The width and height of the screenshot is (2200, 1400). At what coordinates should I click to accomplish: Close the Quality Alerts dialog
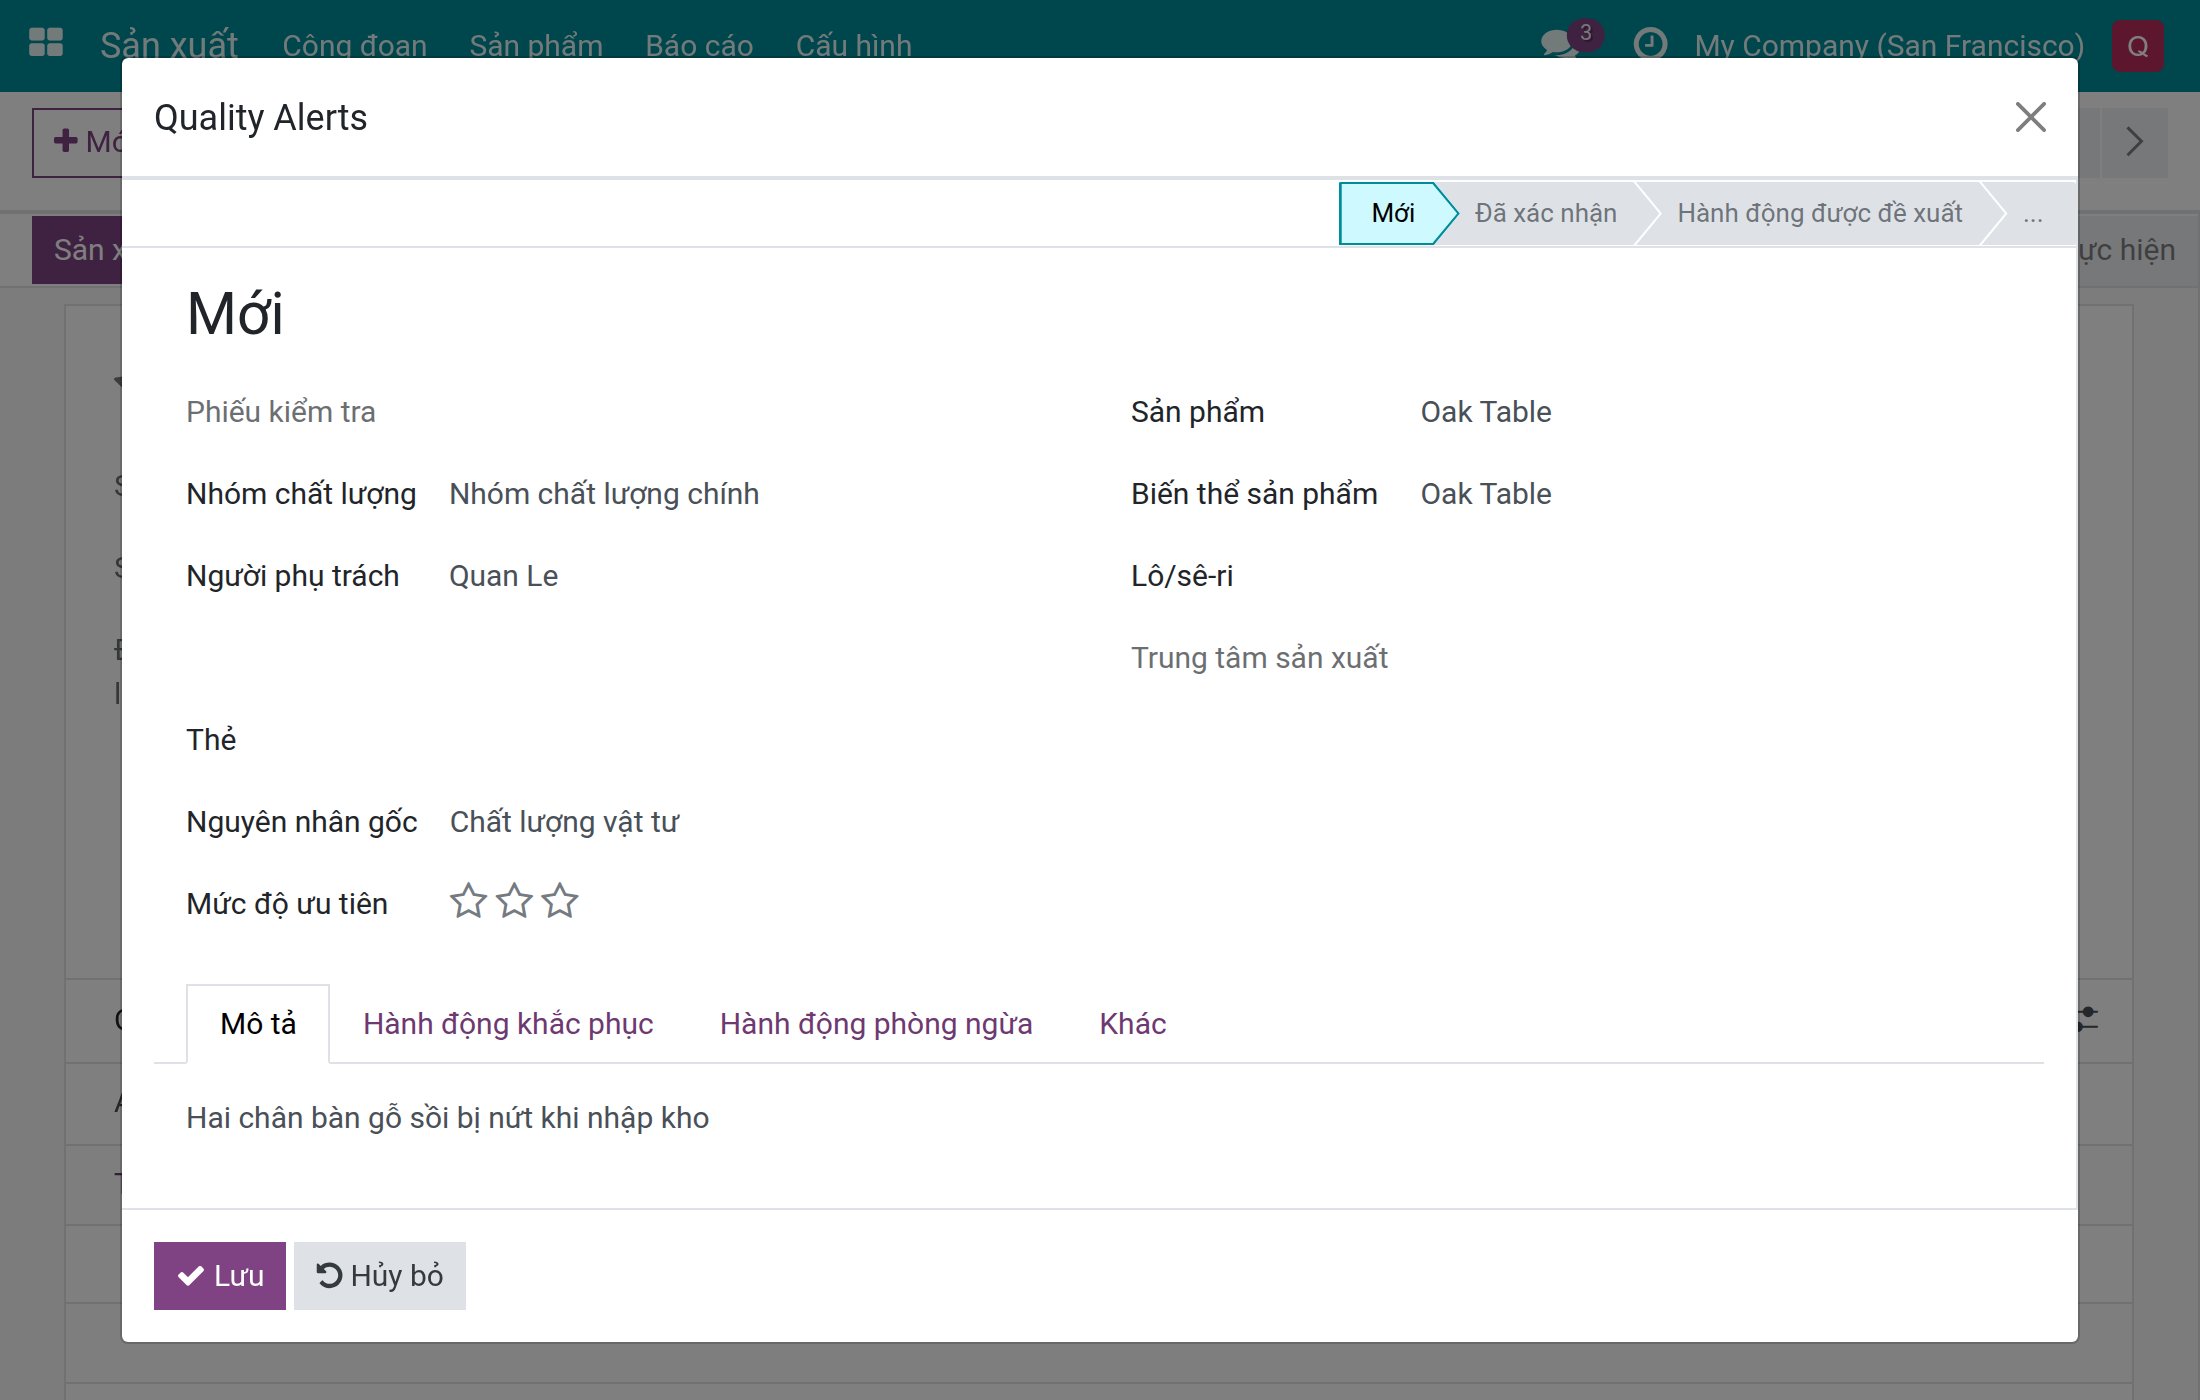tap(2030, 117)
